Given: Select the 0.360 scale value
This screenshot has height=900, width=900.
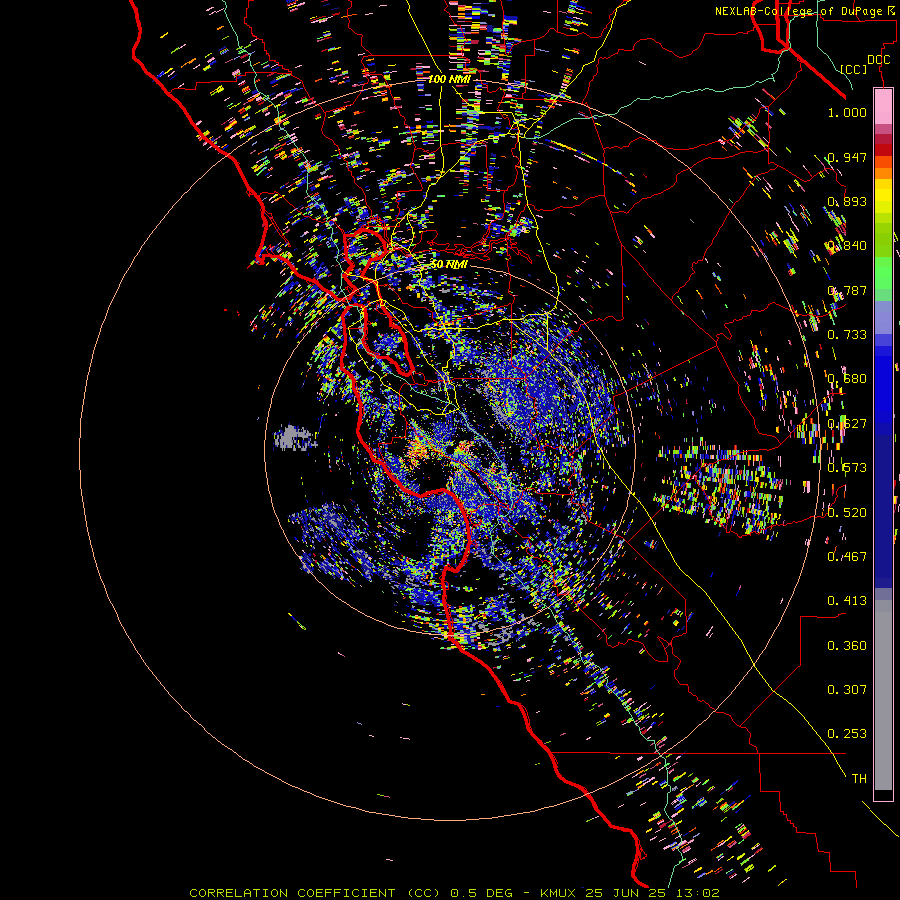Looking at the screenshot, I should (x=847, y=646).
